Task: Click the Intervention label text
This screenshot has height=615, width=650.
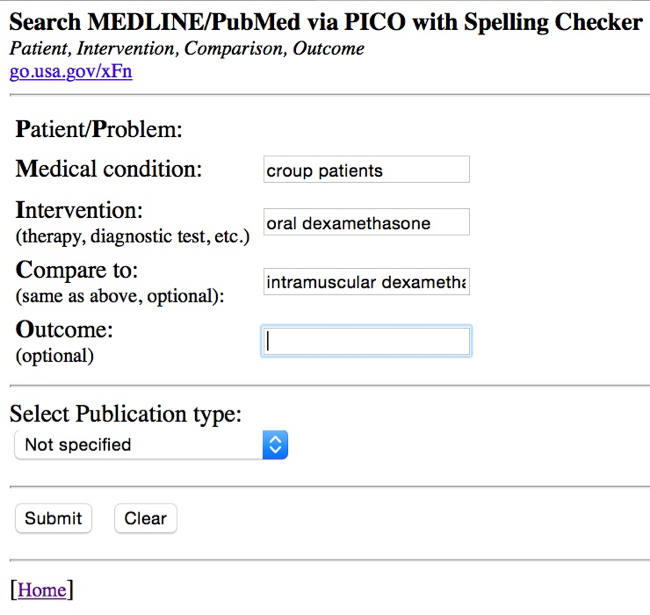Action: 79,211
